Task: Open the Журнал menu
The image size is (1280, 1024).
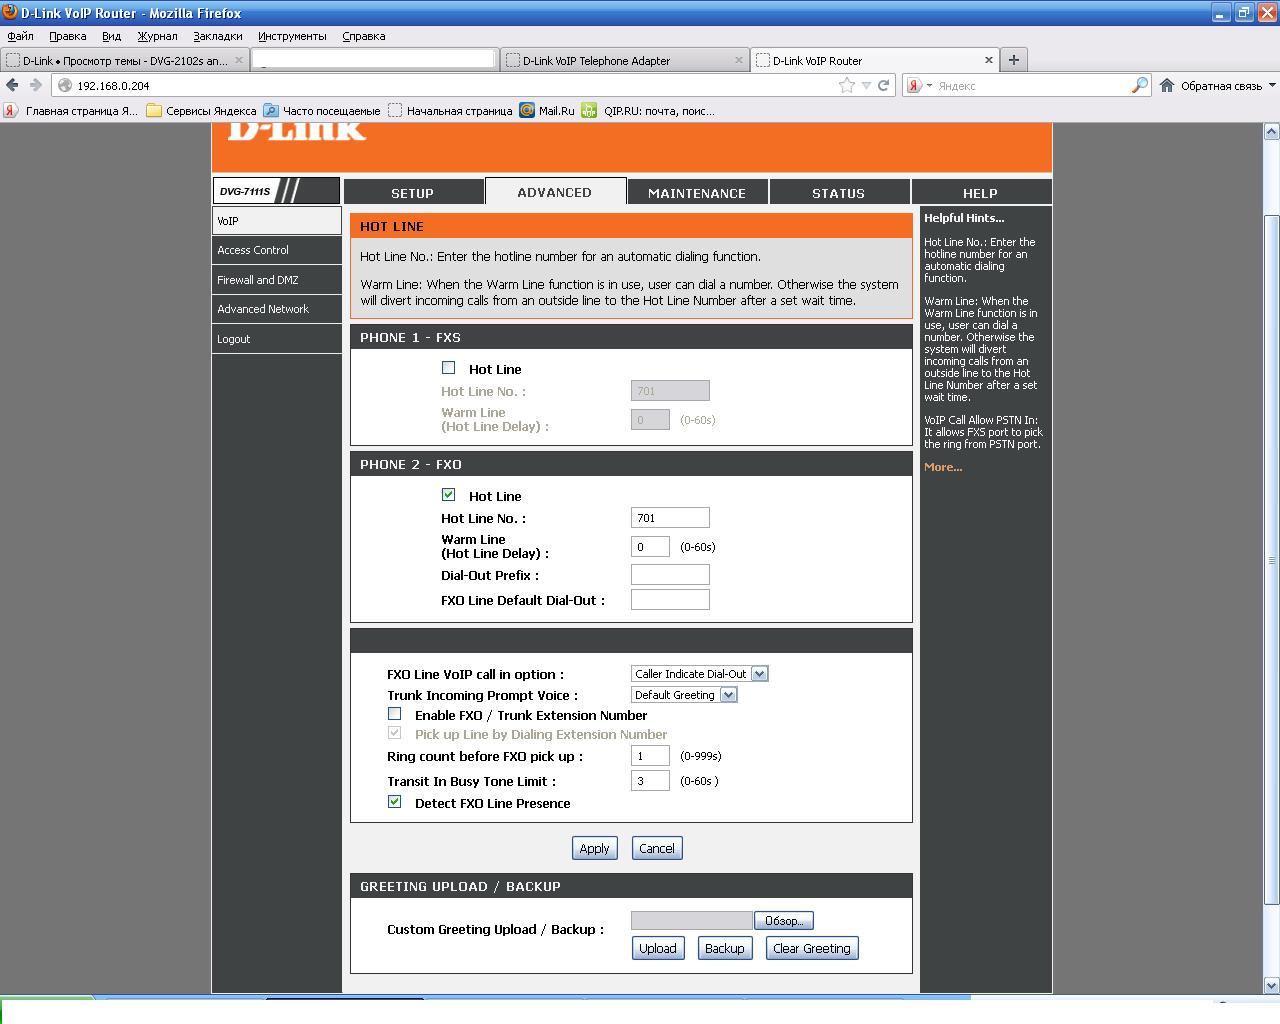Action: pos(157,36)
